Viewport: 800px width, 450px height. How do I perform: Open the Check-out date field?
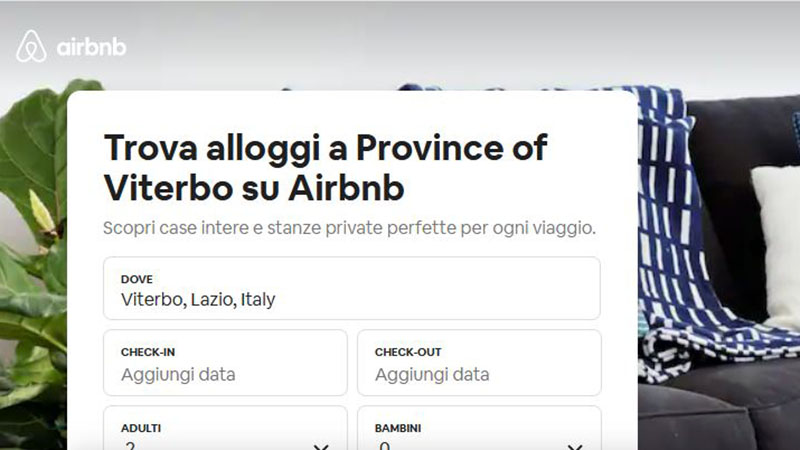pos(479,362)
